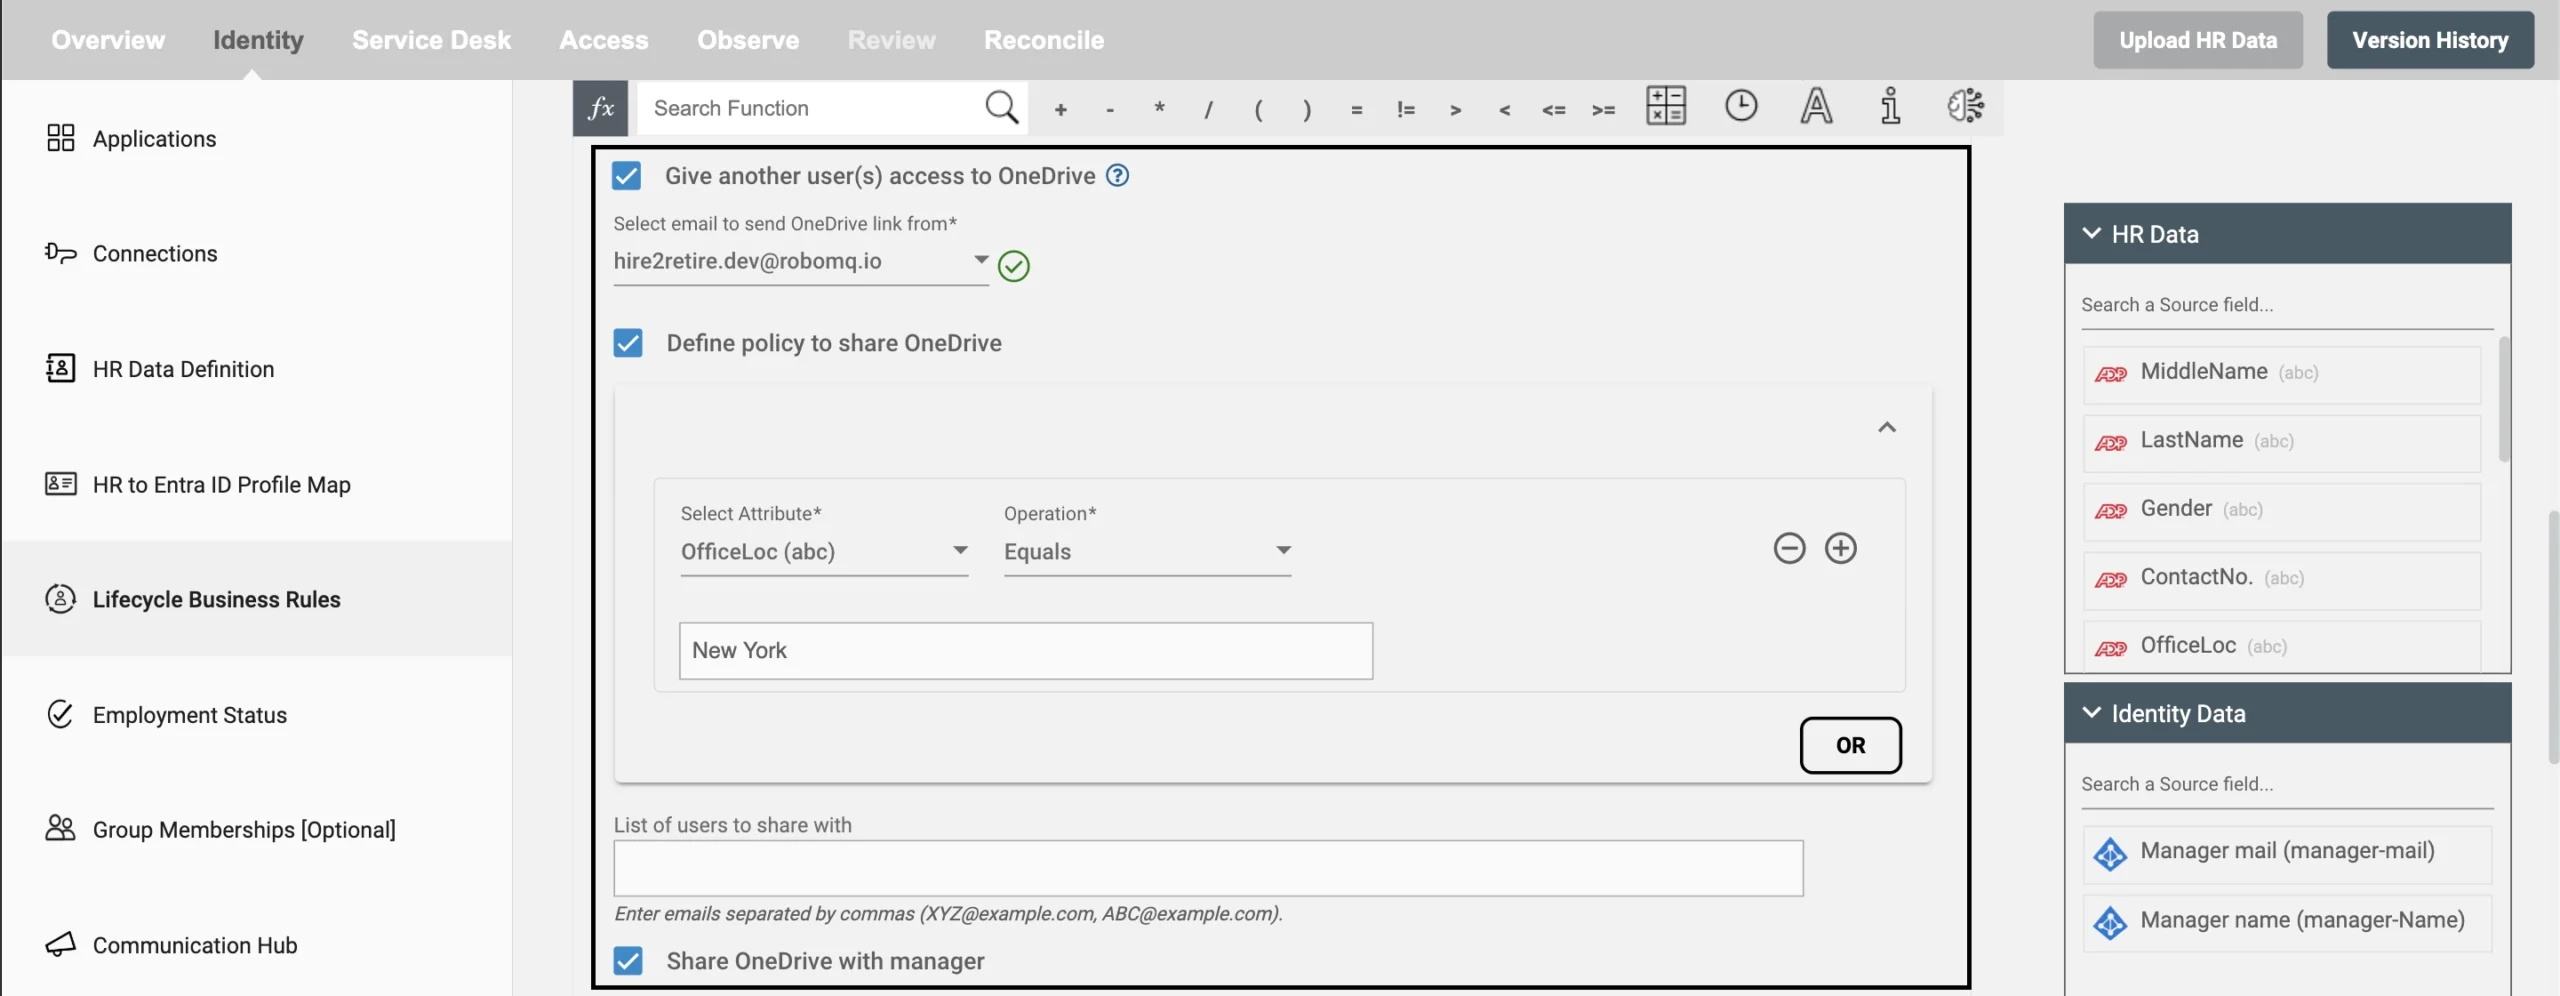Open the fx function editor icon

[601, 108]
